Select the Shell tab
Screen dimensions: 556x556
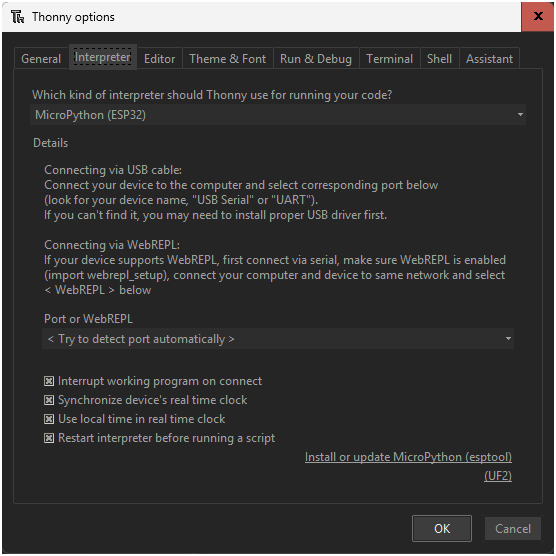point(439,59)
